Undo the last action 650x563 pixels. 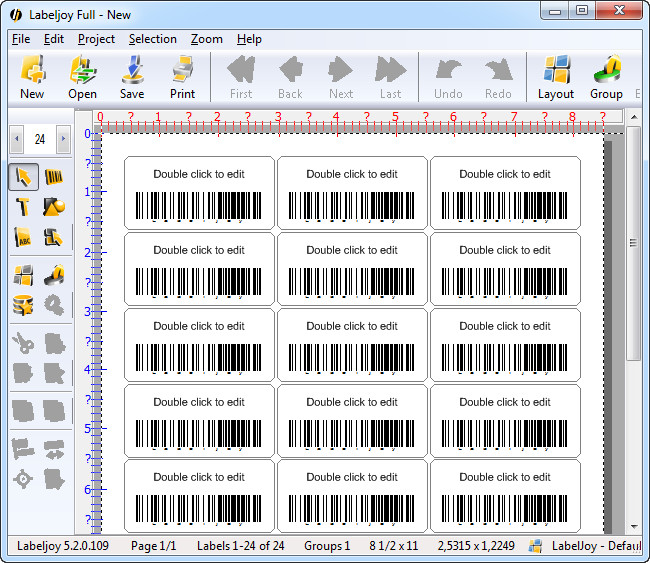click(448, 77)
